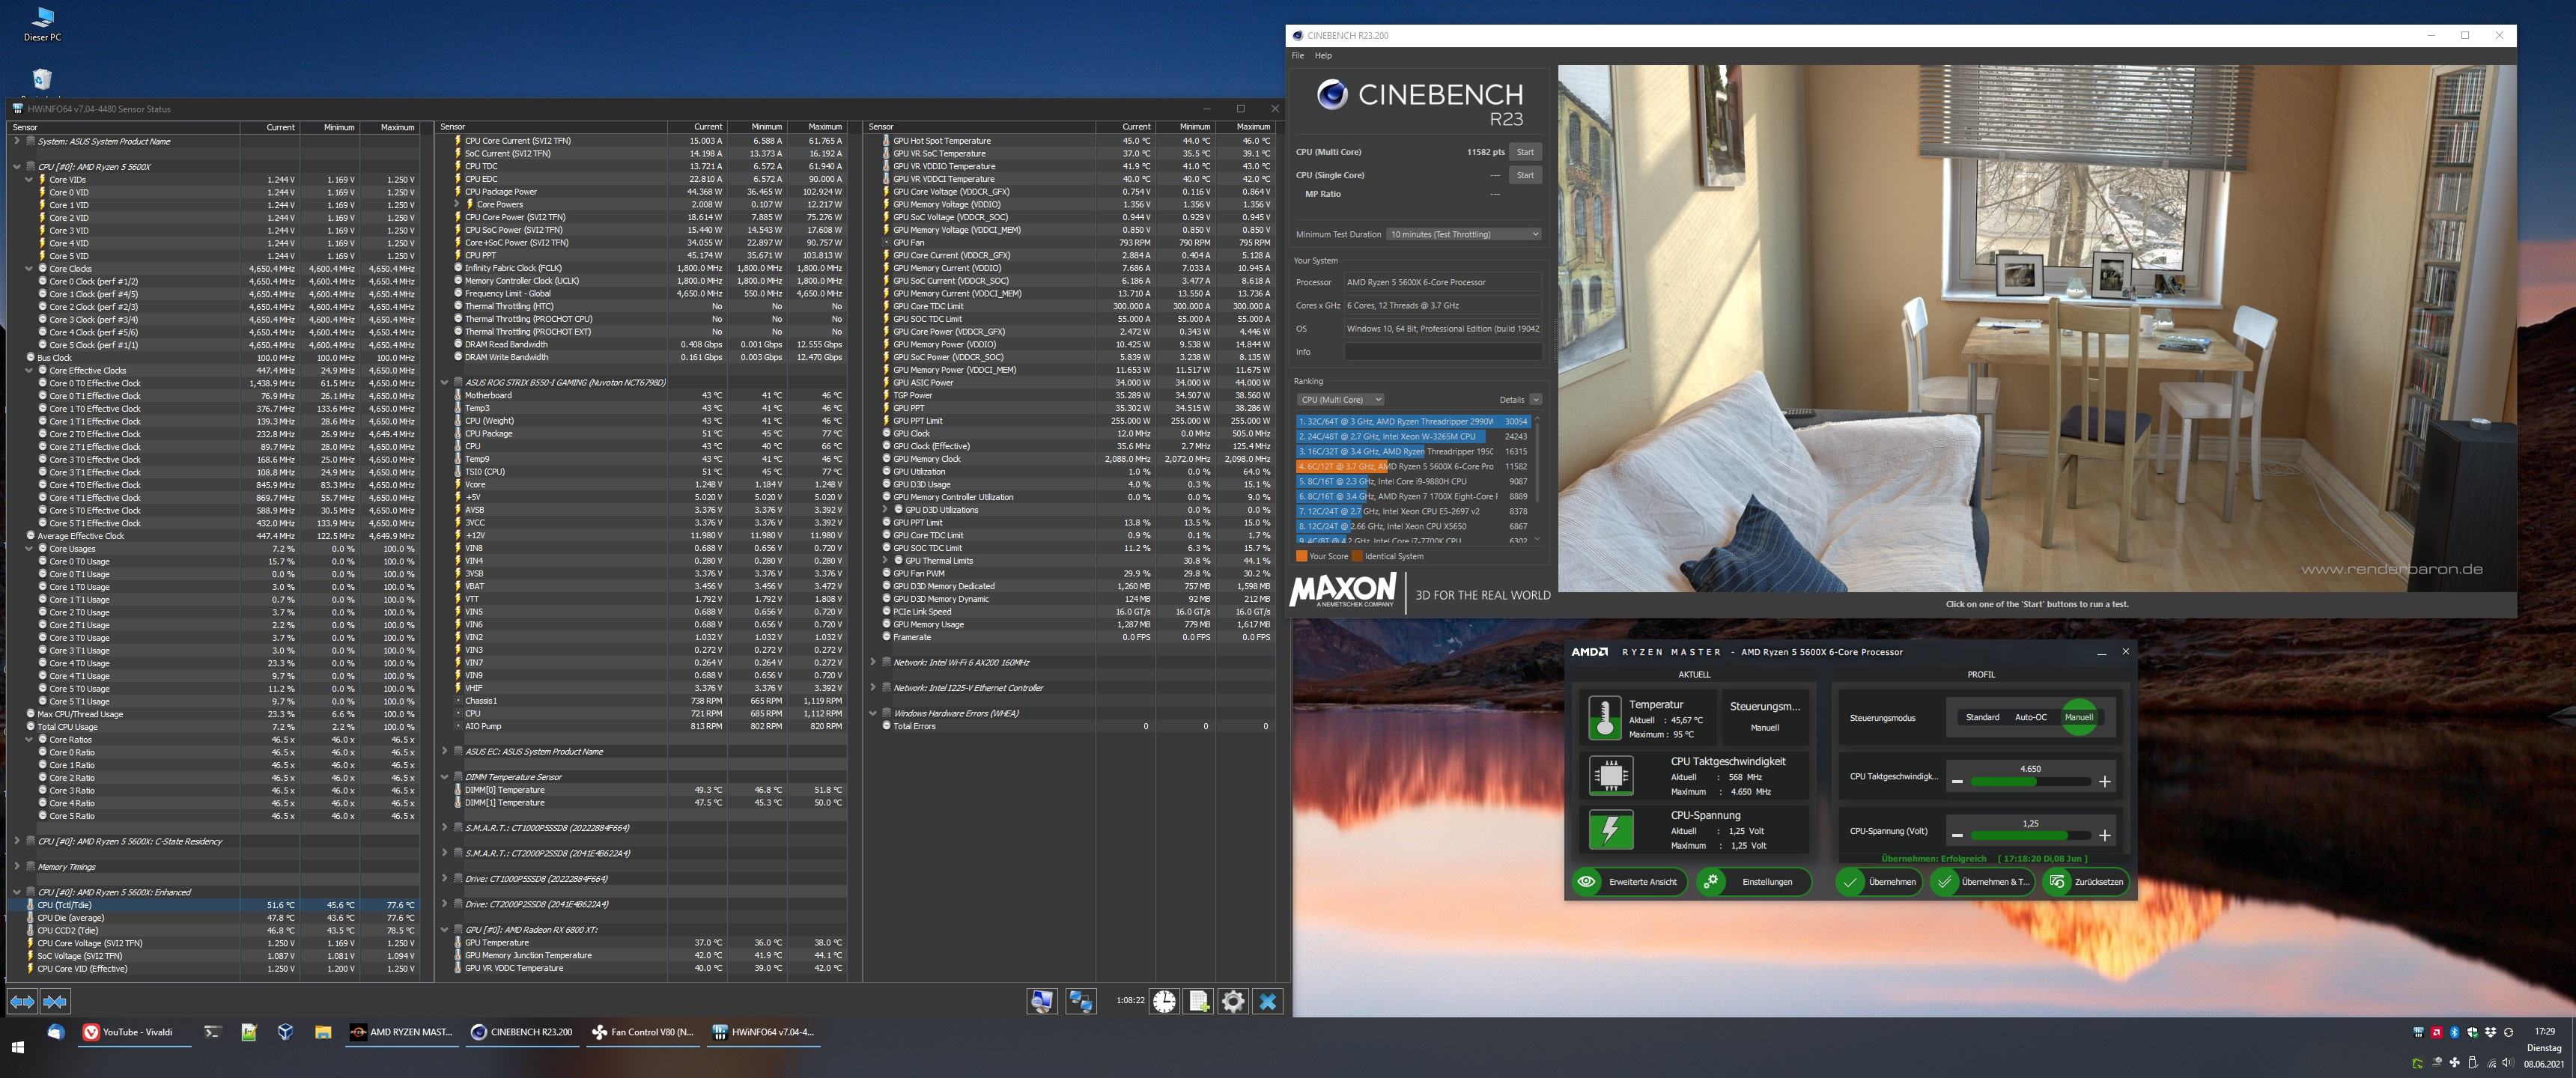The image size is (2576, 1078).
Task: Select Auto-OC control mode
Action: point(2030,717)
